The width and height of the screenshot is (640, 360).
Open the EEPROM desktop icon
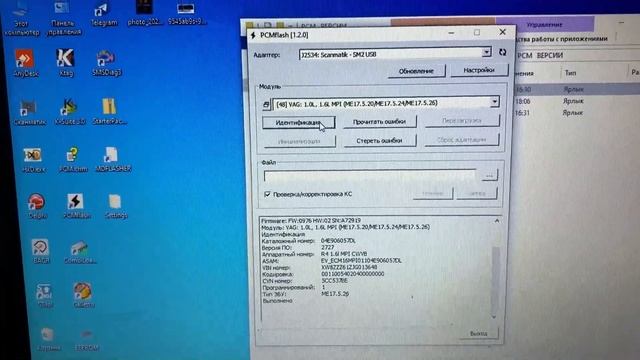[87, 340]
